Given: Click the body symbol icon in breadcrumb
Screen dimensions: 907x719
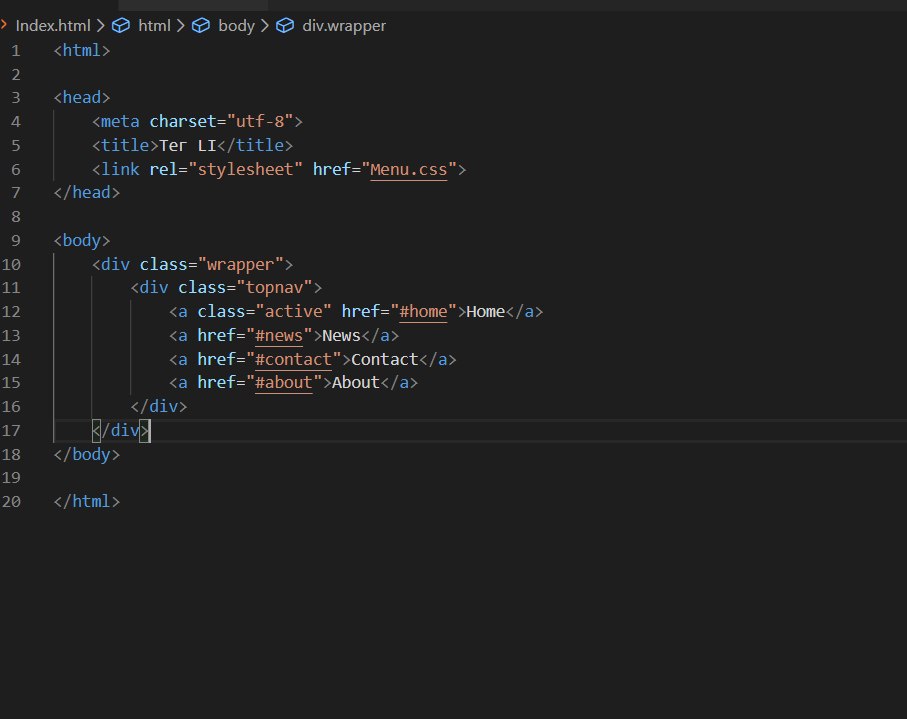Looking at the screenshot, I should (201, 25).
